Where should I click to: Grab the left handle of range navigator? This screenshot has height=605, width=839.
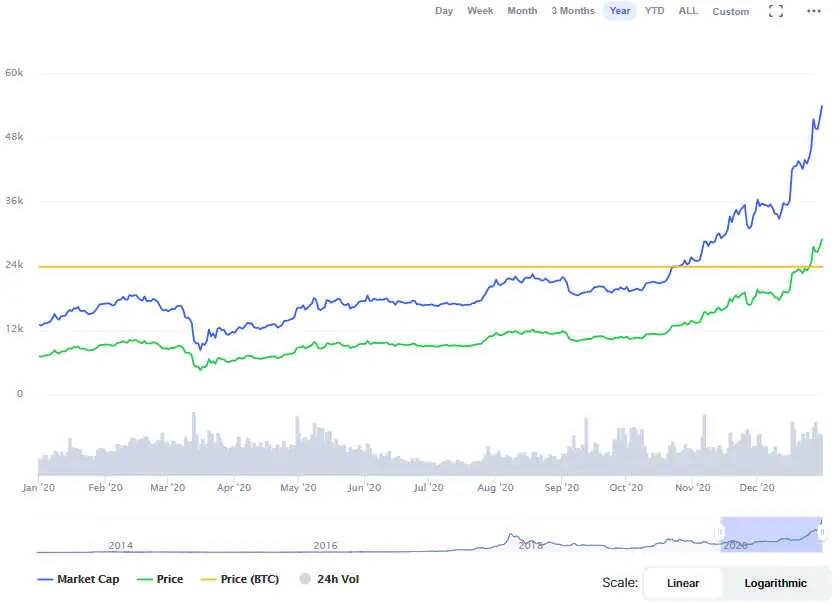720,532
